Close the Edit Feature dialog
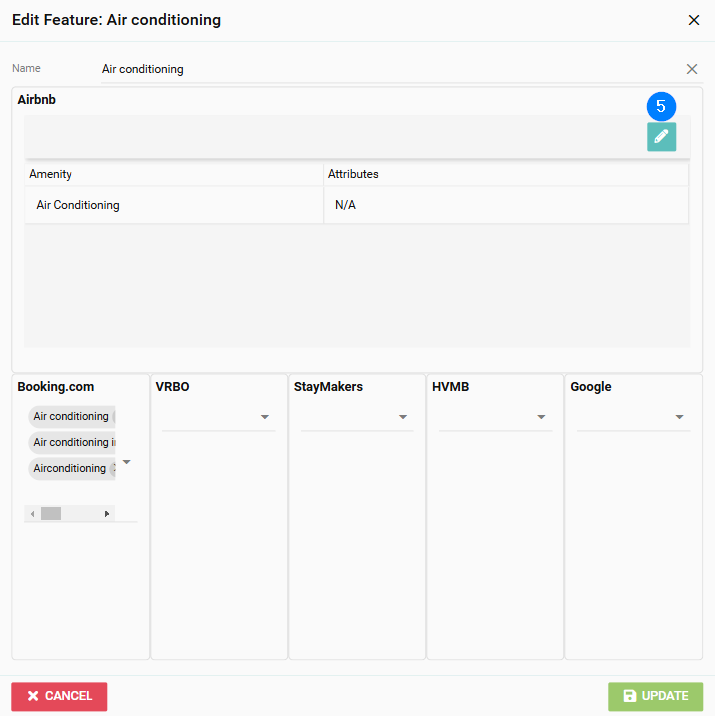This screenshot has height=716, width=715. coord(694,20)
